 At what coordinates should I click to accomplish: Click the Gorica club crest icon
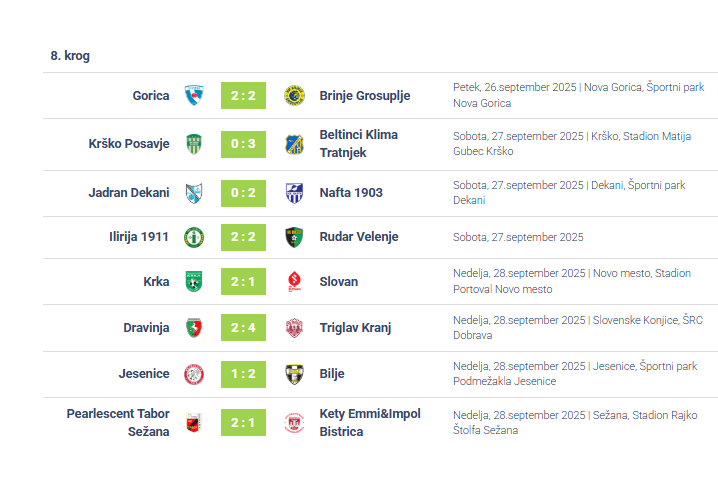coord(194,95)
